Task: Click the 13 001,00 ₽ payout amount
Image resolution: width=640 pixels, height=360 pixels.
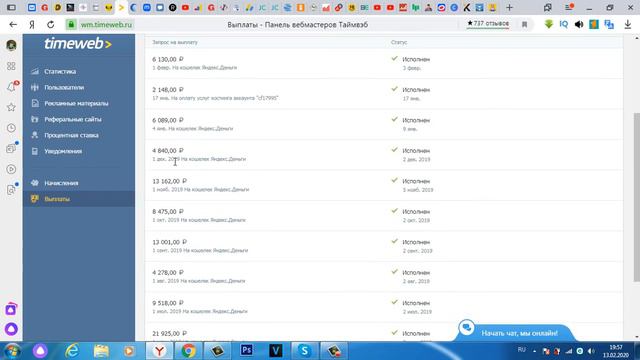Action: coord(169,242)
